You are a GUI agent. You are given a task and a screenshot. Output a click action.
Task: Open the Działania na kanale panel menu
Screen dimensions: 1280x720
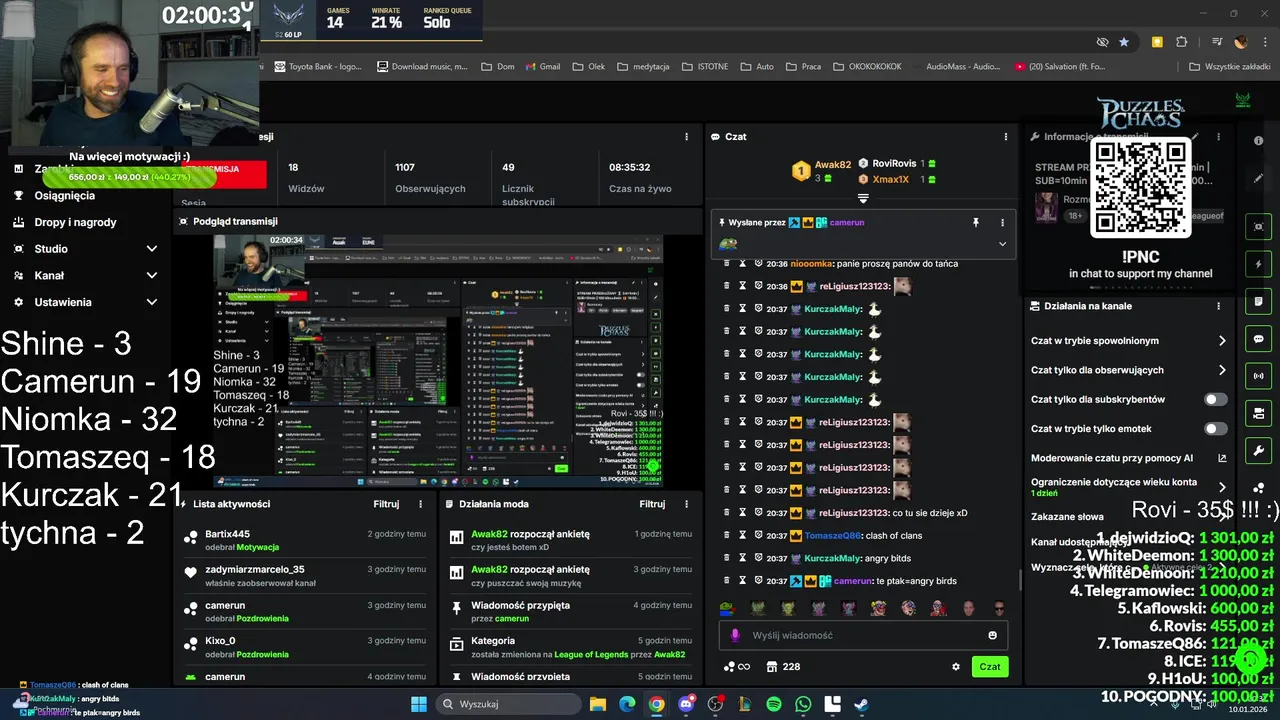1218,306
